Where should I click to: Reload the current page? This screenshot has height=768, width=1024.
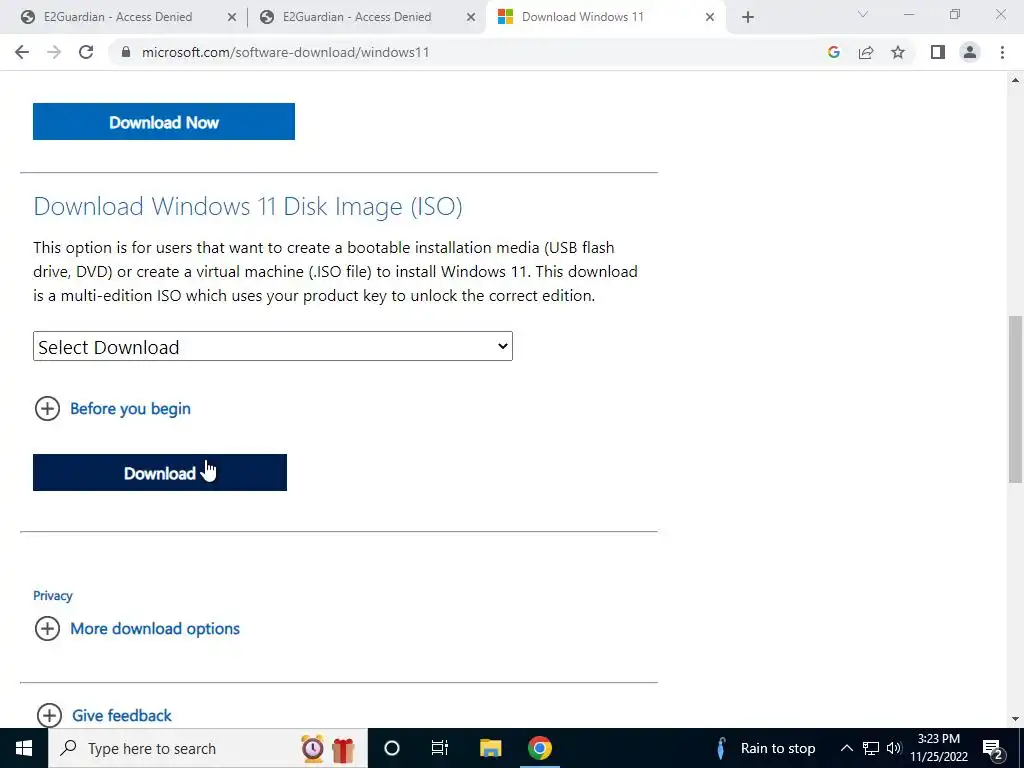pyautogui.click(x=86, y=52)
